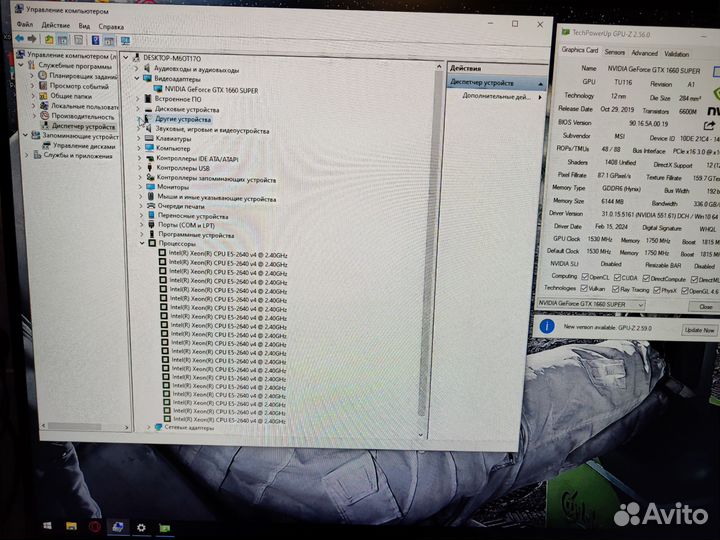Switch to Validation tab in GPU-Z
This screenshot has width=720, height=540.
[x=676, y=54]
